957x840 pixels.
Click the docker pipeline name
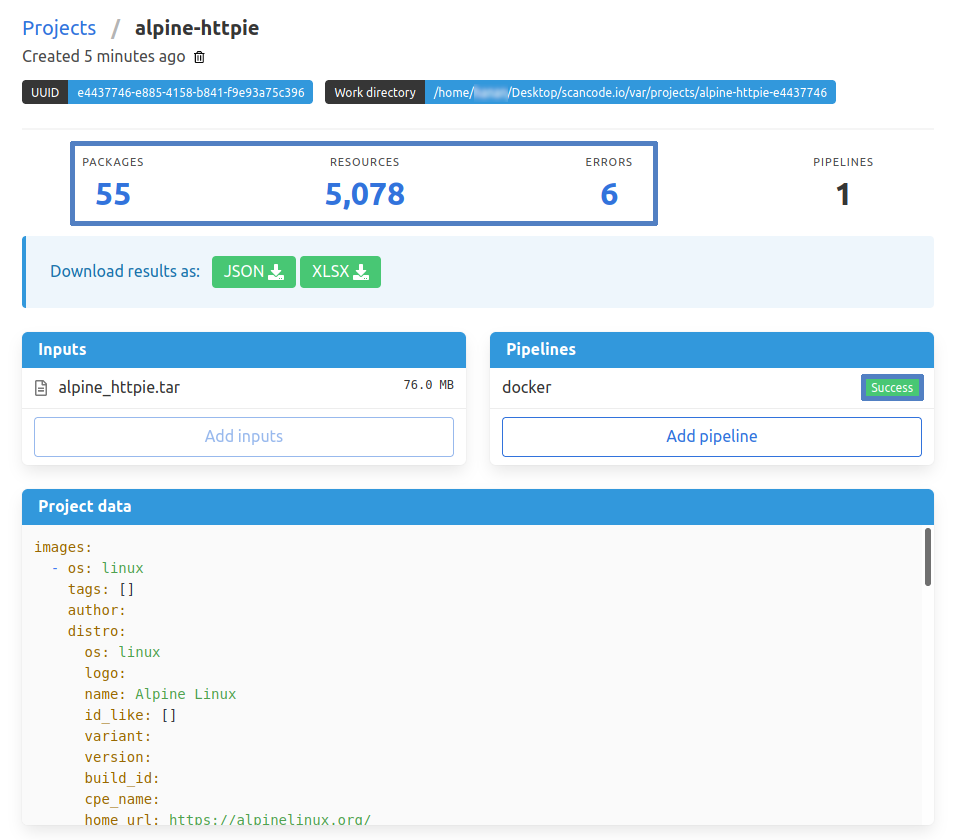[x=527, y=388]
